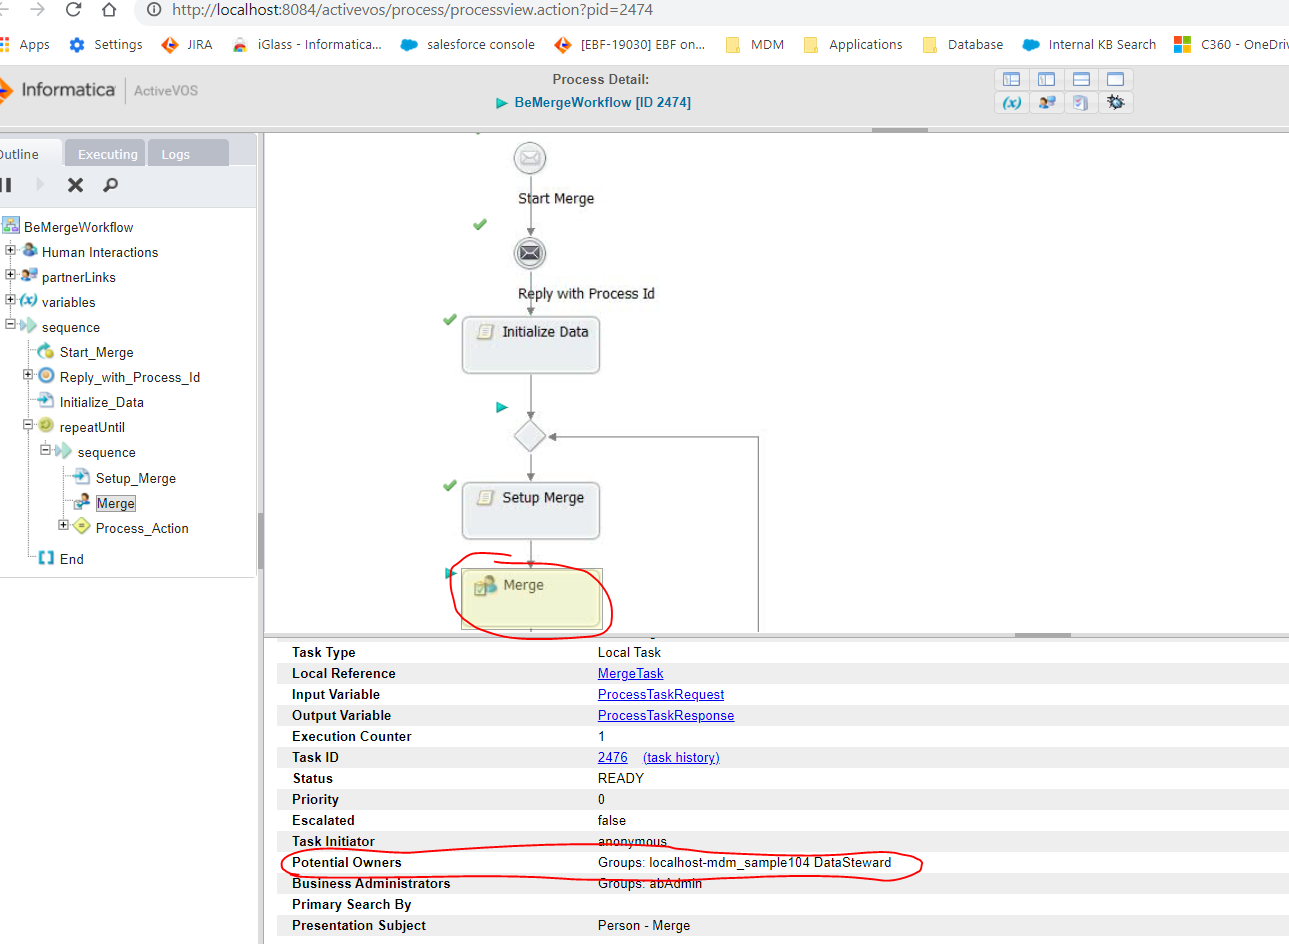1289x944 pixels.
Task: Click the terminate process X icon
Action: [x=75, y=185]
